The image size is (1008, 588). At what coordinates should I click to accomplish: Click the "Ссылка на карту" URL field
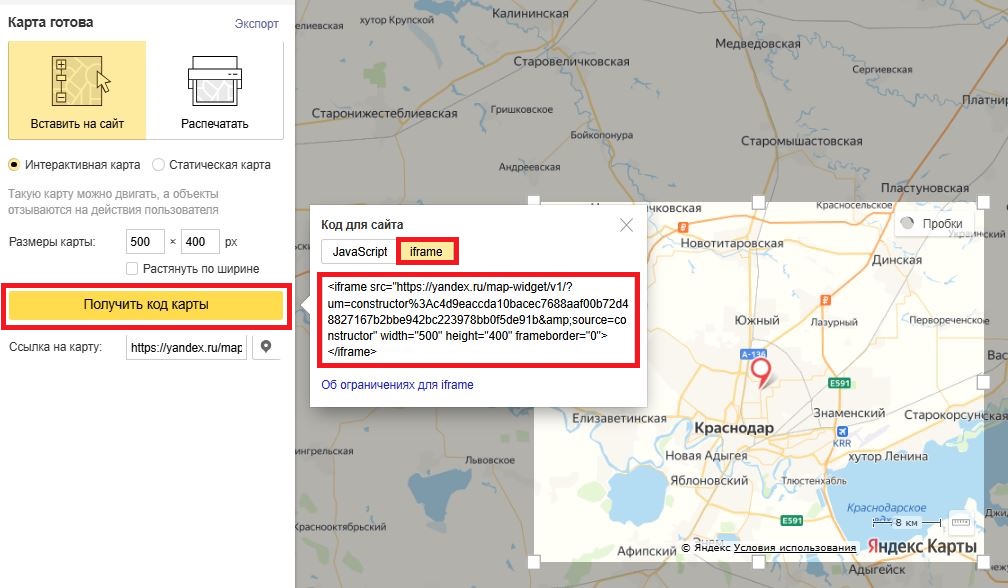pyautogui.click(x=186, y=348)
